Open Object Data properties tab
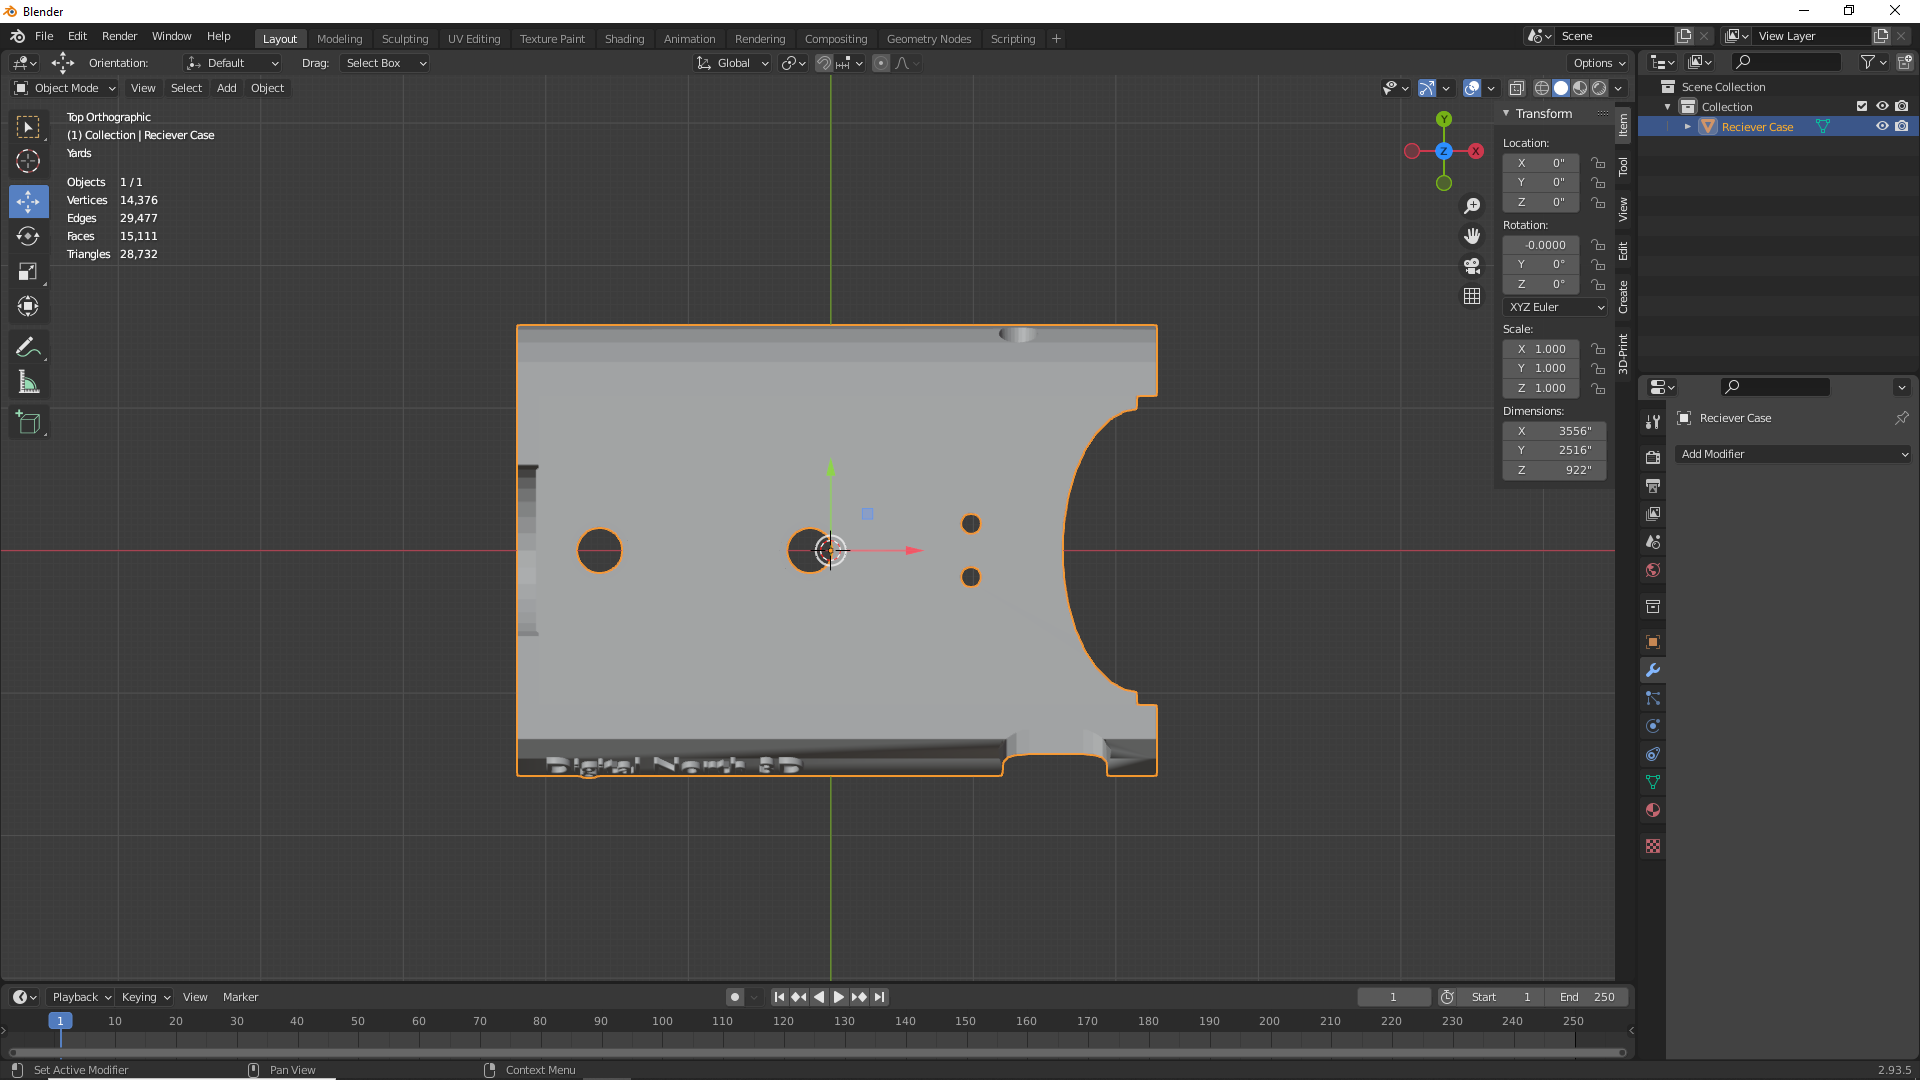 click(x=1653, y=782)
